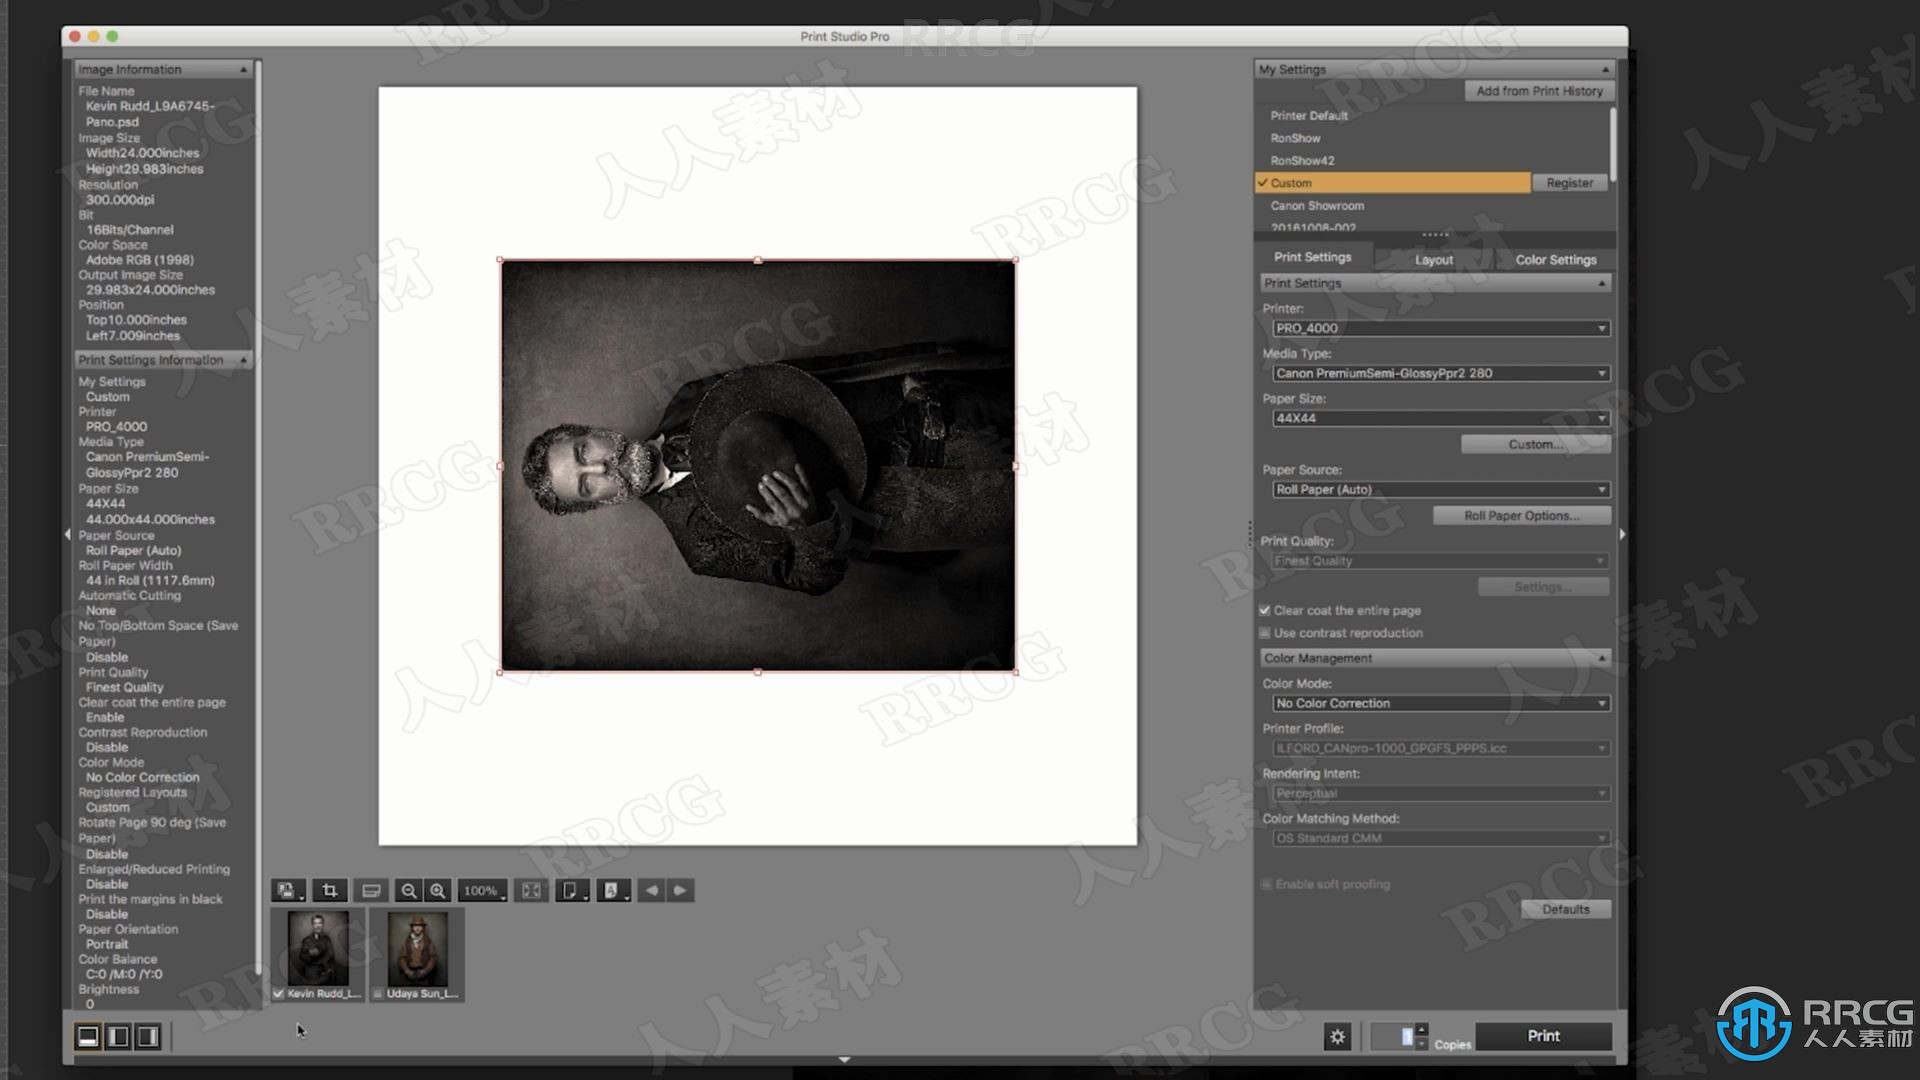Open the gear preferences icon

pyautogui.click(x=1337, y=1036)
